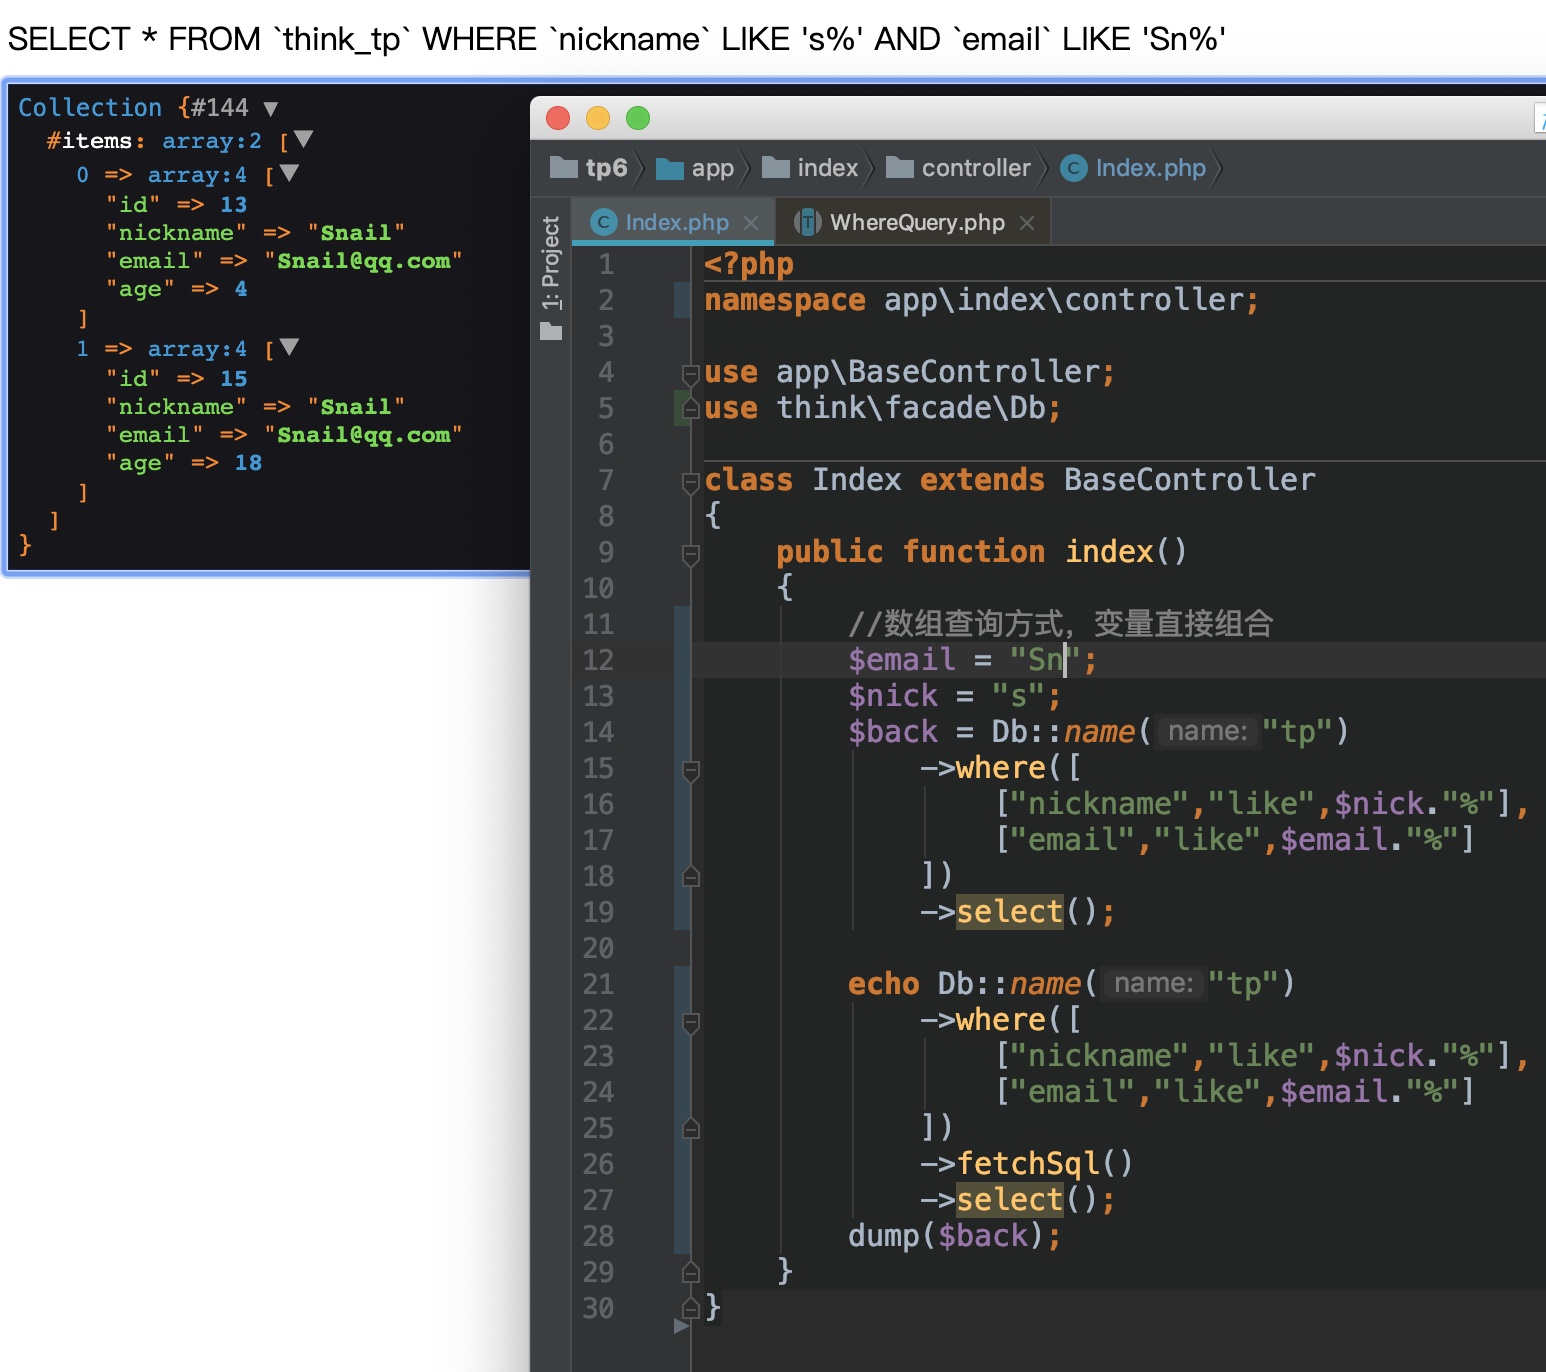The width and height of the screenshot is (1546, 1372).
Task: Fold class Index at line 7
Action: pos(690,481)
